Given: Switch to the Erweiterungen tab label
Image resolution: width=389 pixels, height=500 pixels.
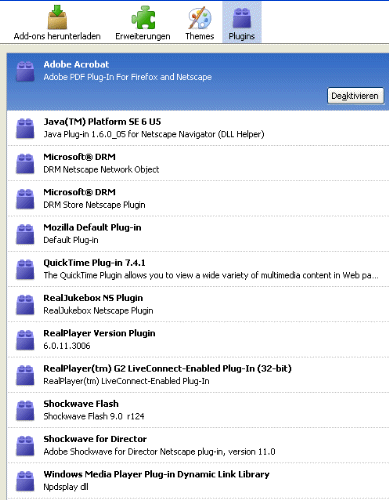Looking at the screenshot, I should (x=143, y=36).
